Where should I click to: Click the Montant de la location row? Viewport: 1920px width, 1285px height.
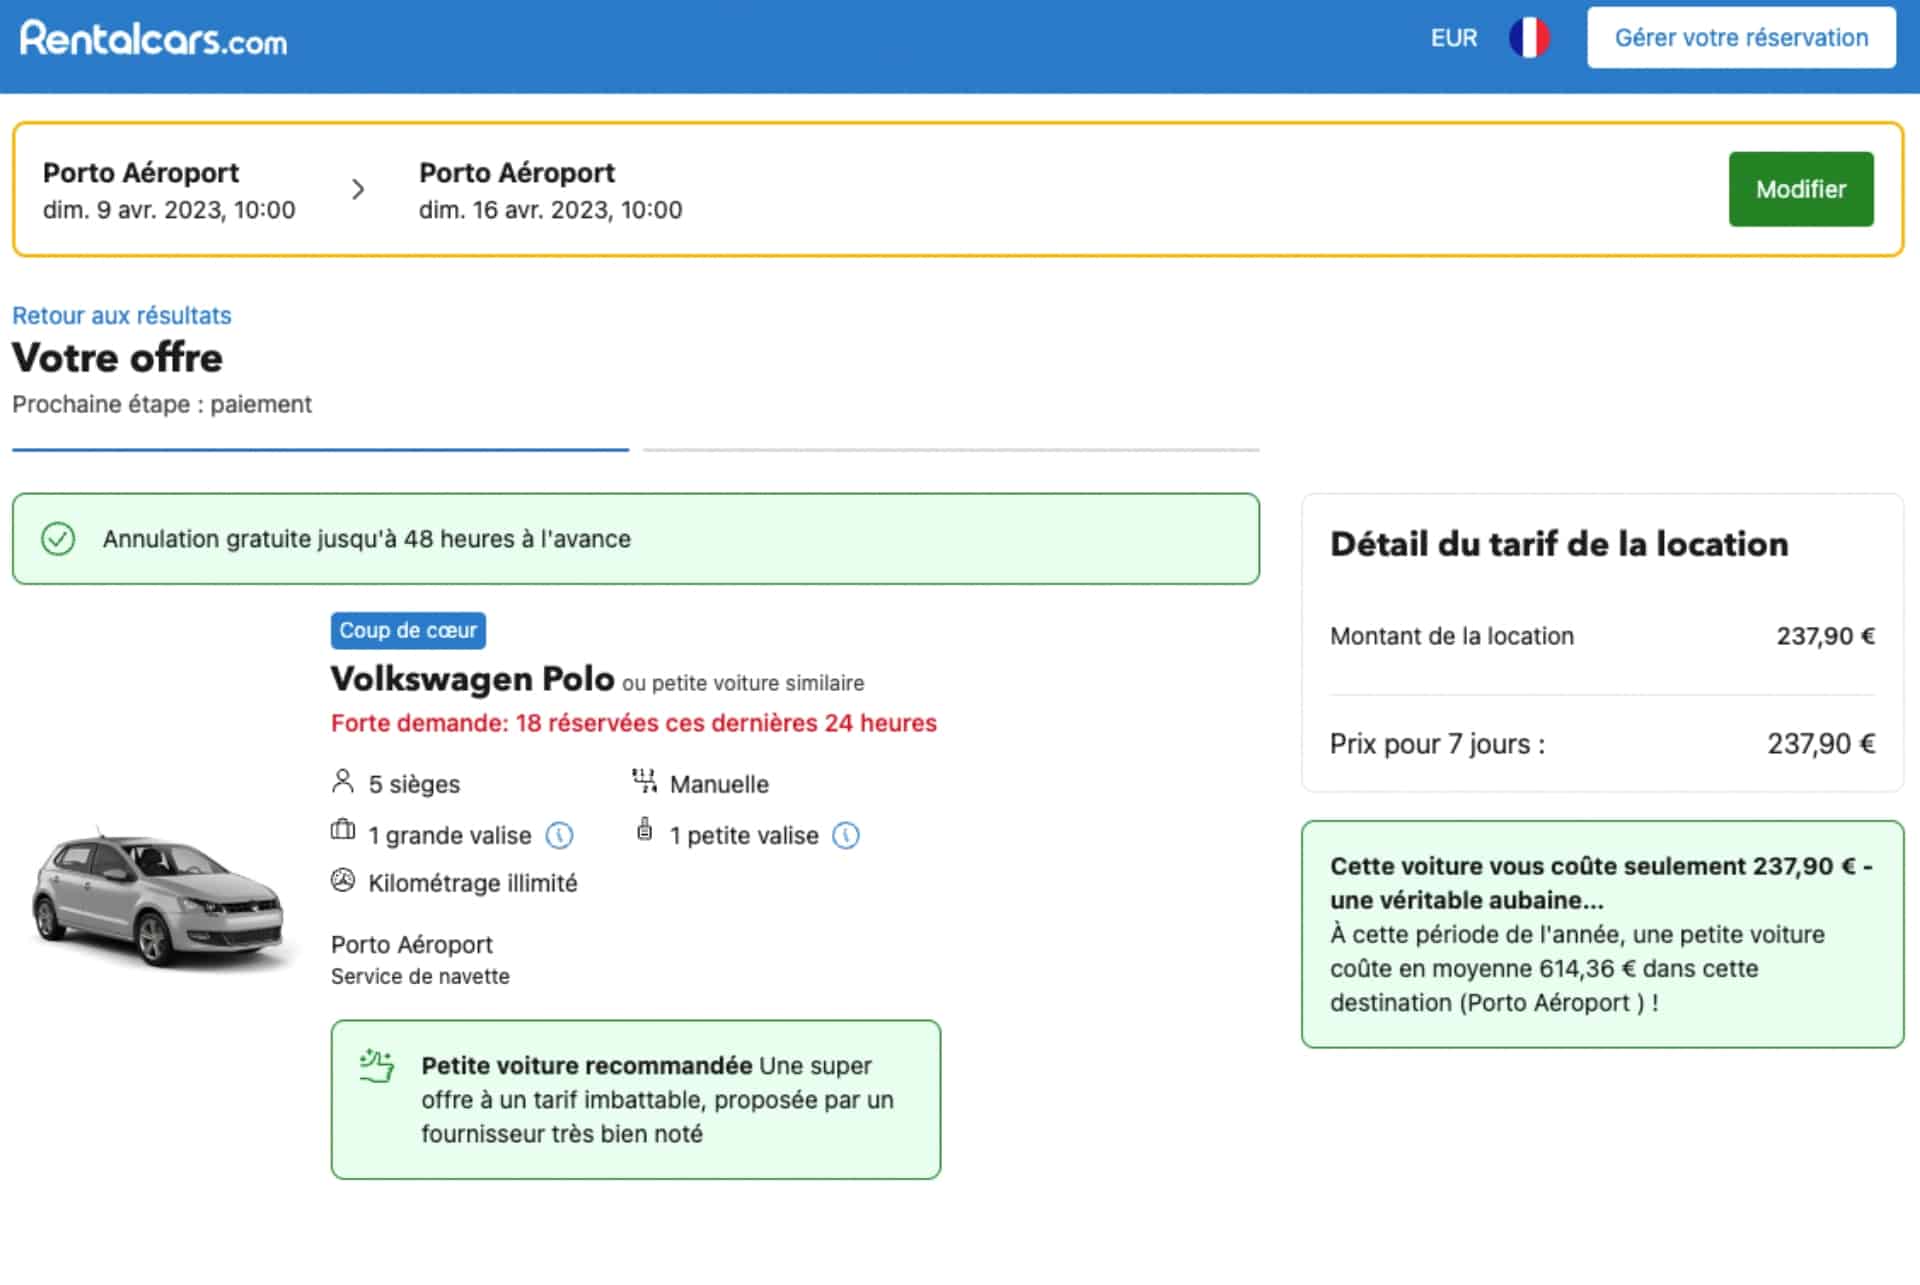click(x=1602, y=636)
